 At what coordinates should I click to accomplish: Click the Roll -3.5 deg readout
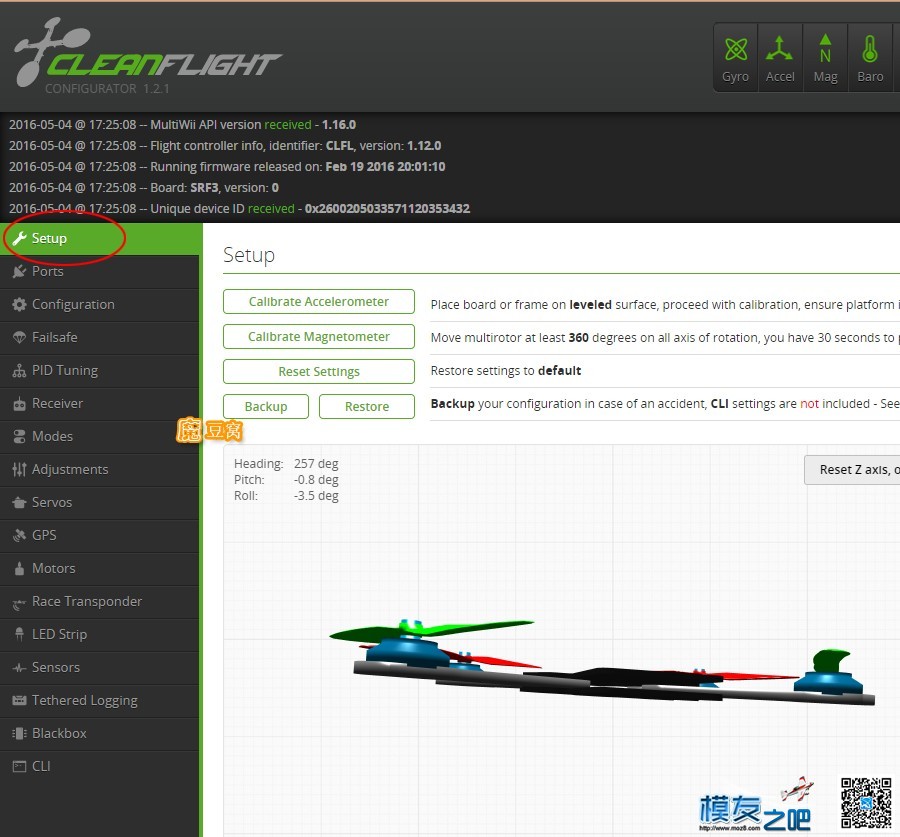click(x=286, y=495)
